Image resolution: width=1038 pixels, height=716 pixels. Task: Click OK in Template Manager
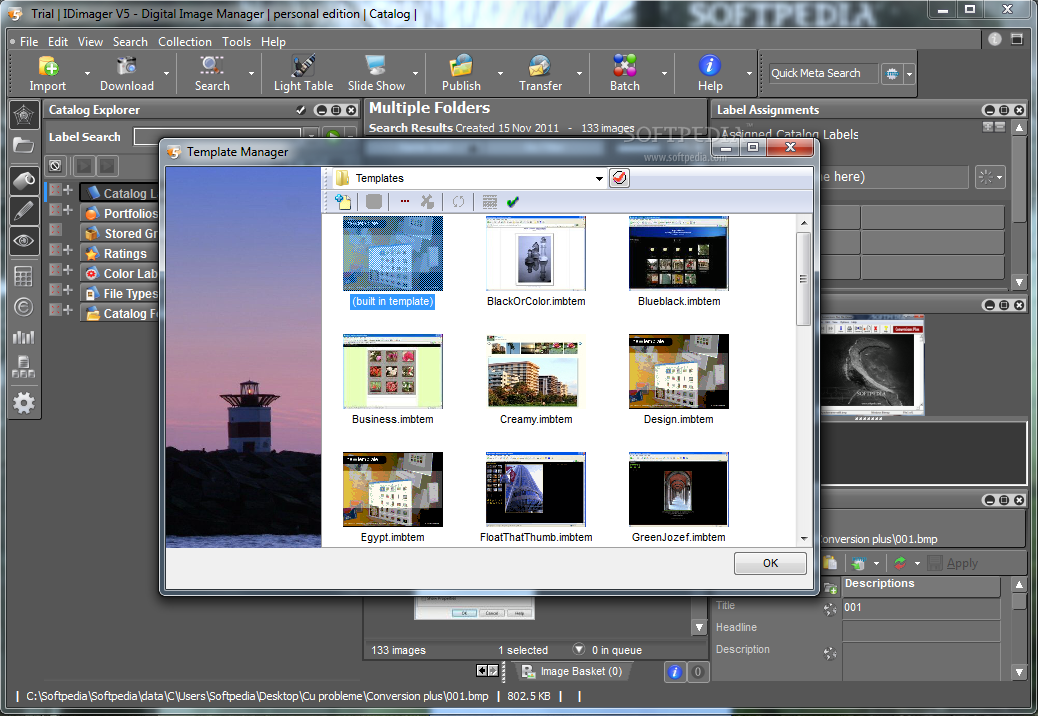(x=770, y=563)
